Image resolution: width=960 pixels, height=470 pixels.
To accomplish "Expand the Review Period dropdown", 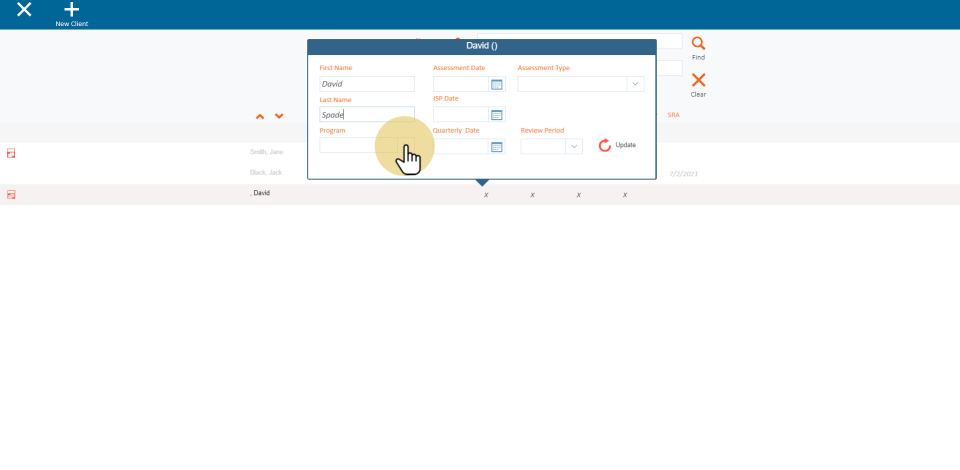I will click(x=573, y=146).
